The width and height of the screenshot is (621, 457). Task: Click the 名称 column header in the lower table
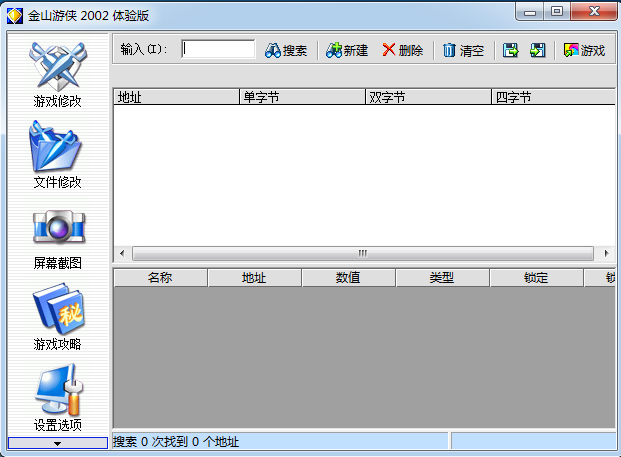(x=160, y=278)
